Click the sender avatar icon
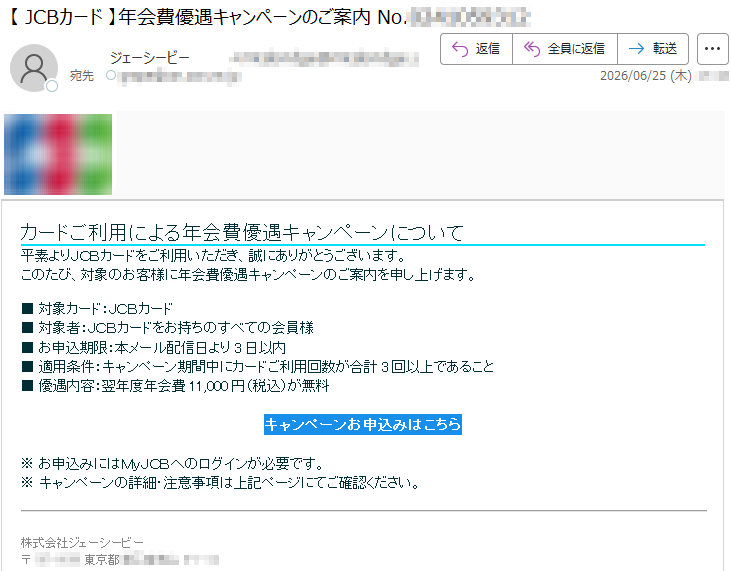 tap(34, 68)
